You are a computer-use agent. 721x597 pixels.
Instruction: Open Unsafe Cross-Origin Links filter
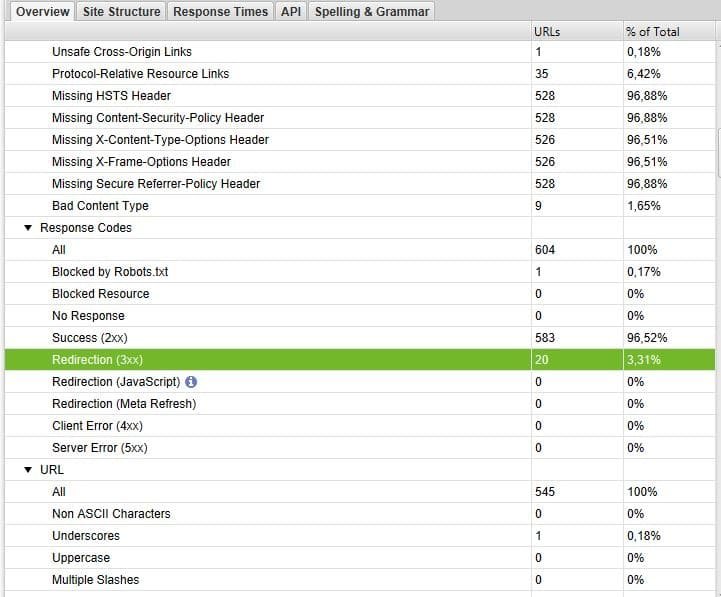coord(121,52)
